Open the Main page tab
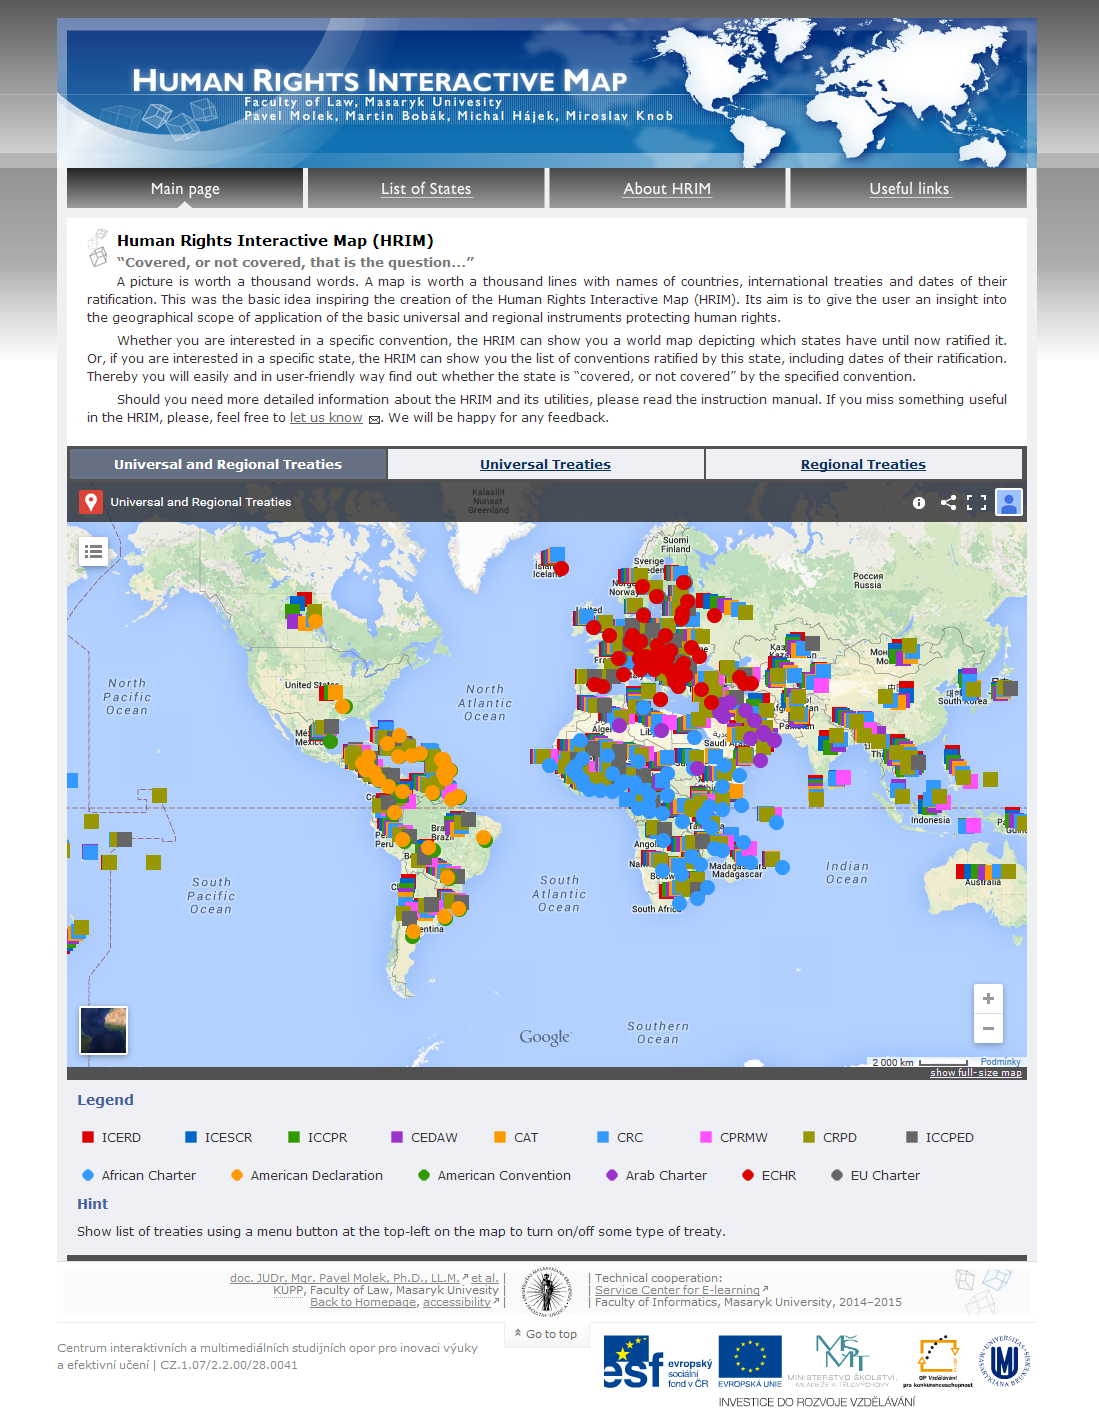 pyautogui.click(x=185, y=188)
